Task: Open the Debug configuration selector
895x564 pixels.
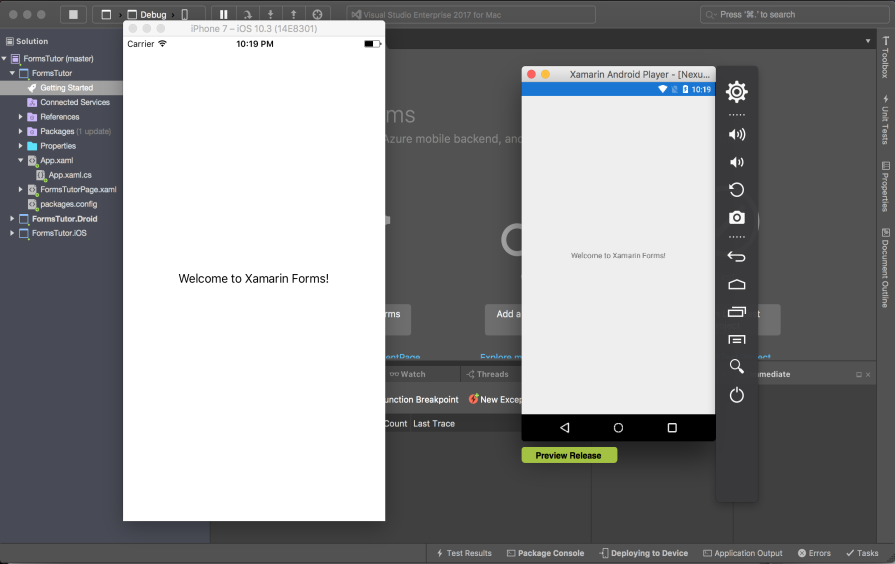Action: pyautogui.click(x=153, y=14)
